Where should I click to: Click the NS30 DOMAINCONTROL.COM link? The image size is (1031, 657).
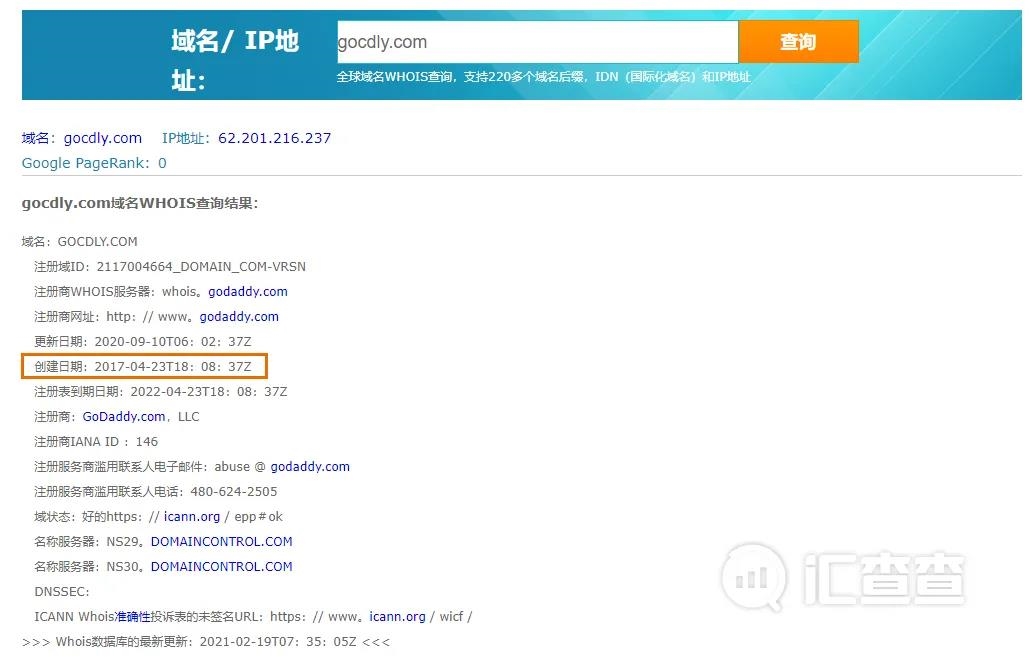tap(222, 566)
